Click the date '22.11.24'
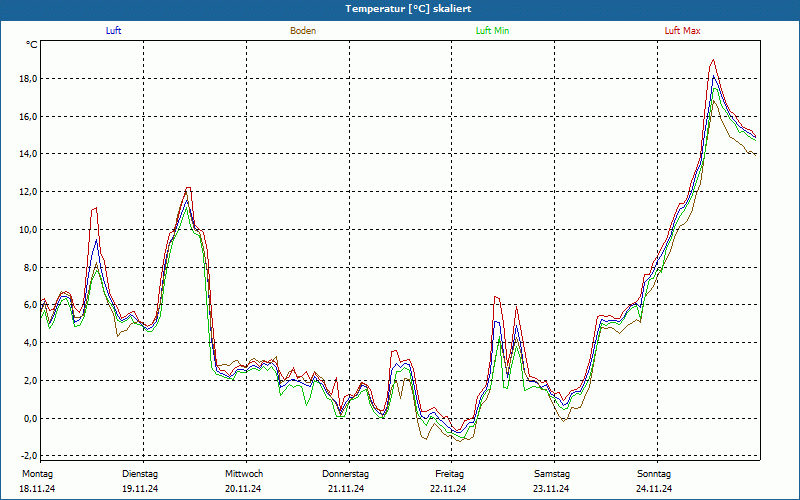 [x=448, y=489]
